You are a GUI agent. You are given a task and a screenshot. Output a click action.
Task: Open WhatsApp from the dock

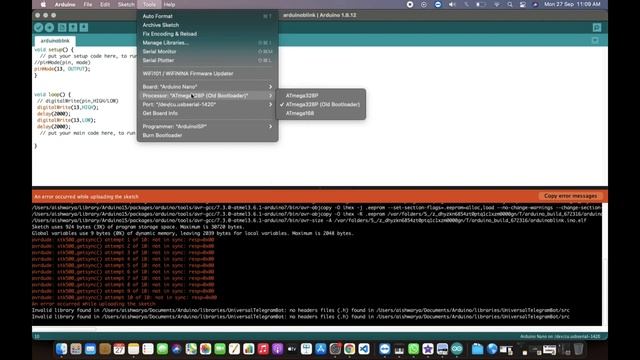pyautogui.click(x=413, y=349)
